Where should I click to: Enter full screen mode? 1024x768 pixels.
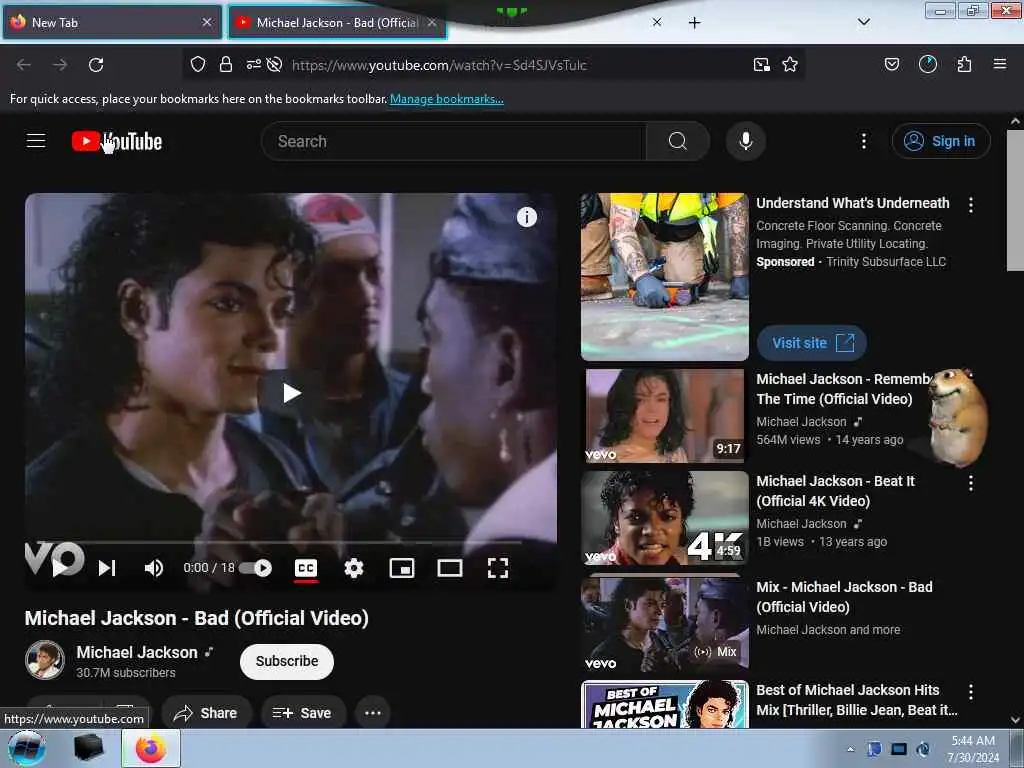pyautogui.click(x=498, y=568)
